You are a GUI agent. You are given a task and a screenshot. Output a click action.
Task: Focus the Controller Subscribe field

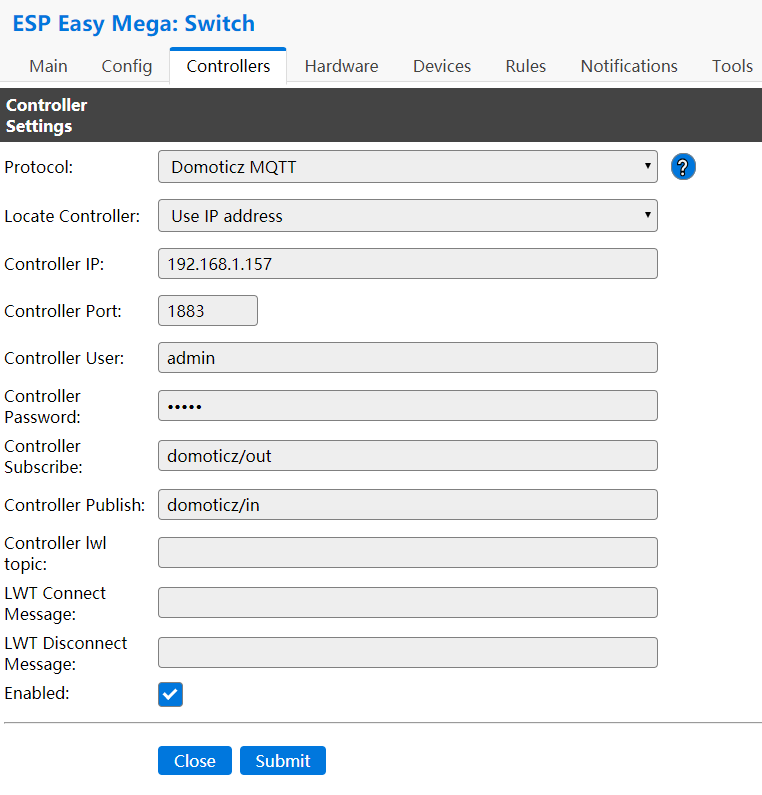[x=408, y=456]
